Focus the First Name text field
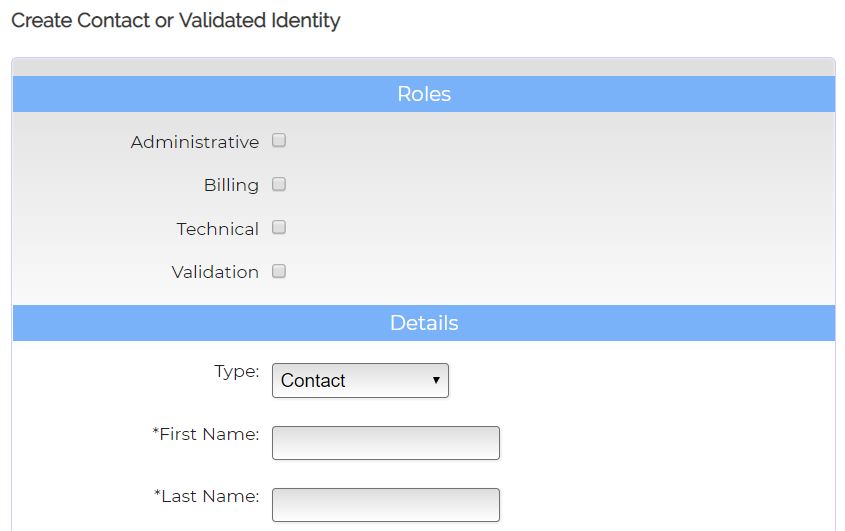 point(385,443)
